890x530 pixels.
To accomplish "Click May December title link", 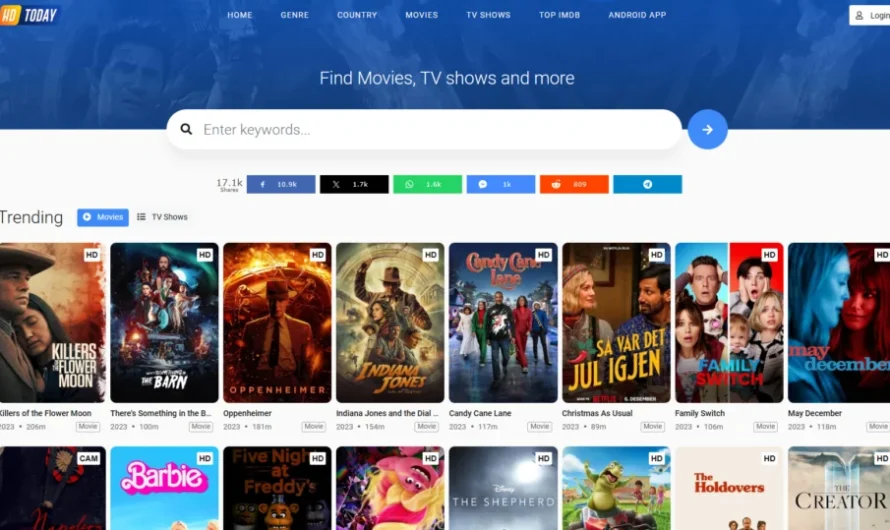I will tap(815, 414).
